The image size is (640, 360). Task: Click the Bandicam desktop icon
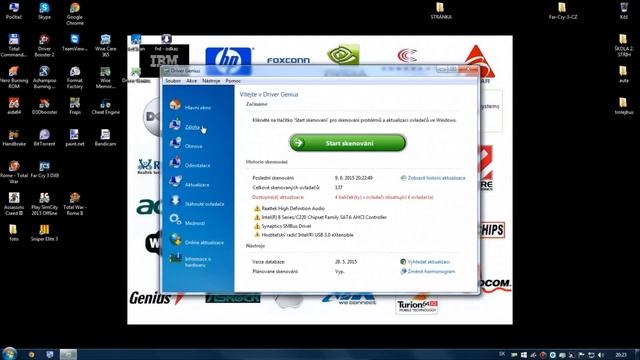[x=105, y=138]
